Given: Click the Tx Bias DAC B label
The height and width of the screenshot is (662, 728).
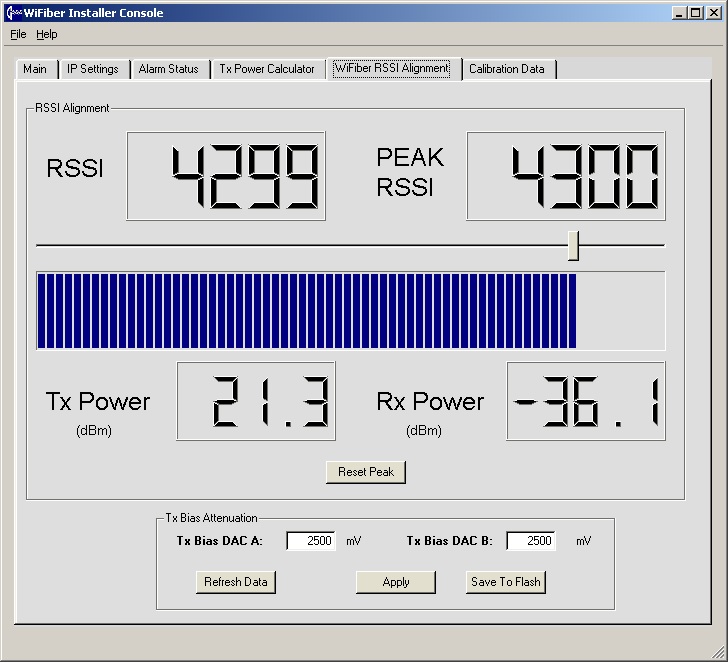Looking at the screenshot, I should pyautogui.click(x=449, y=541).
